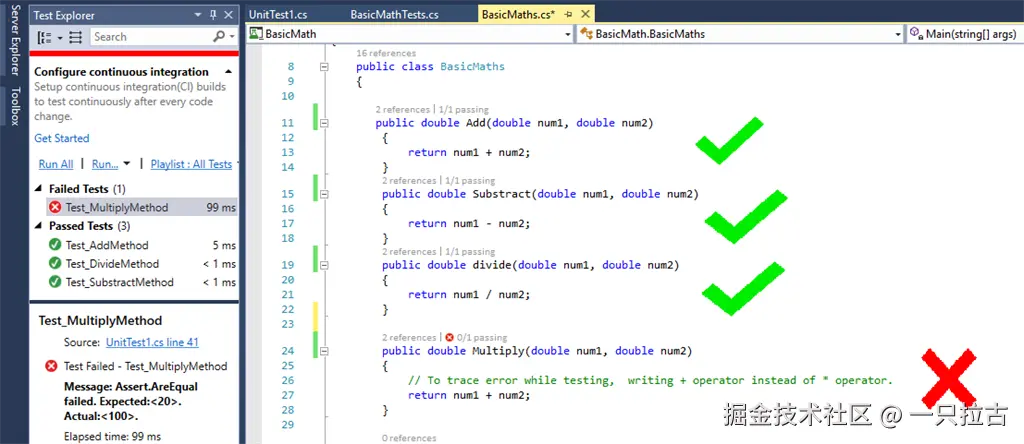Click the method icon beside Main(string[] args)
This screenshot has height=444, width=1024.
pyautogui.click(x=916, y=34)
